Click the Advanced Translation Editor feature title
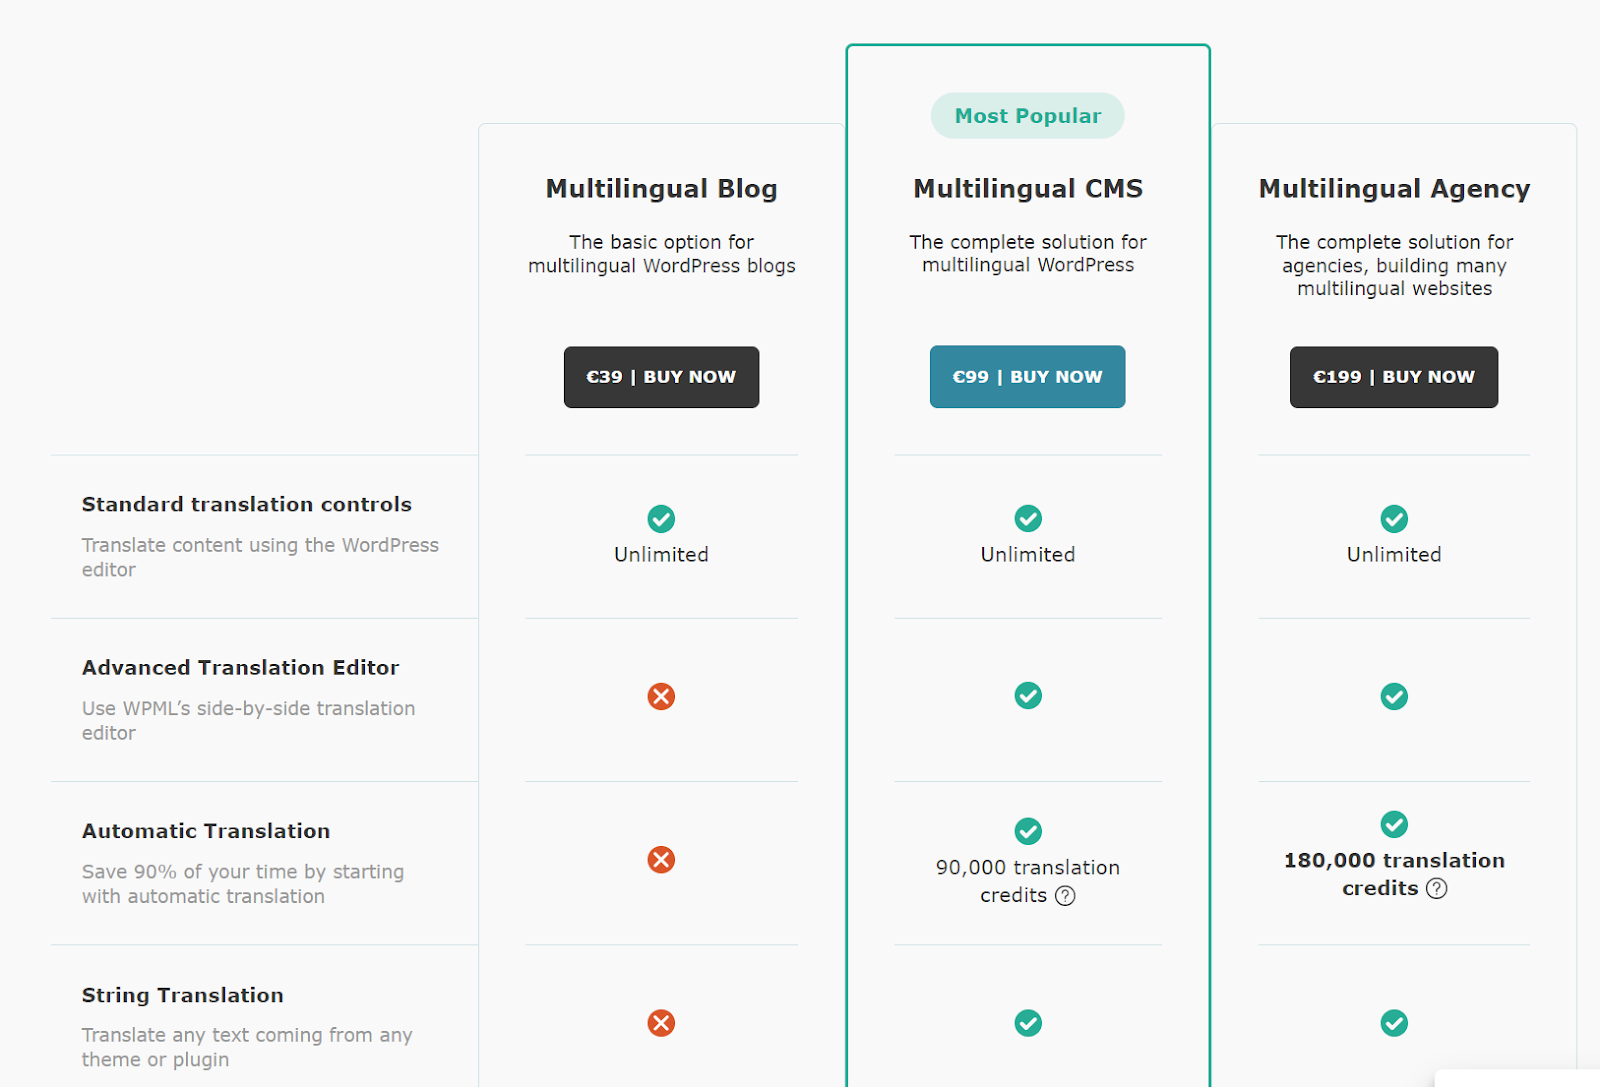This screenshot has width=1600, height=1087. click(x=240, y=667)
